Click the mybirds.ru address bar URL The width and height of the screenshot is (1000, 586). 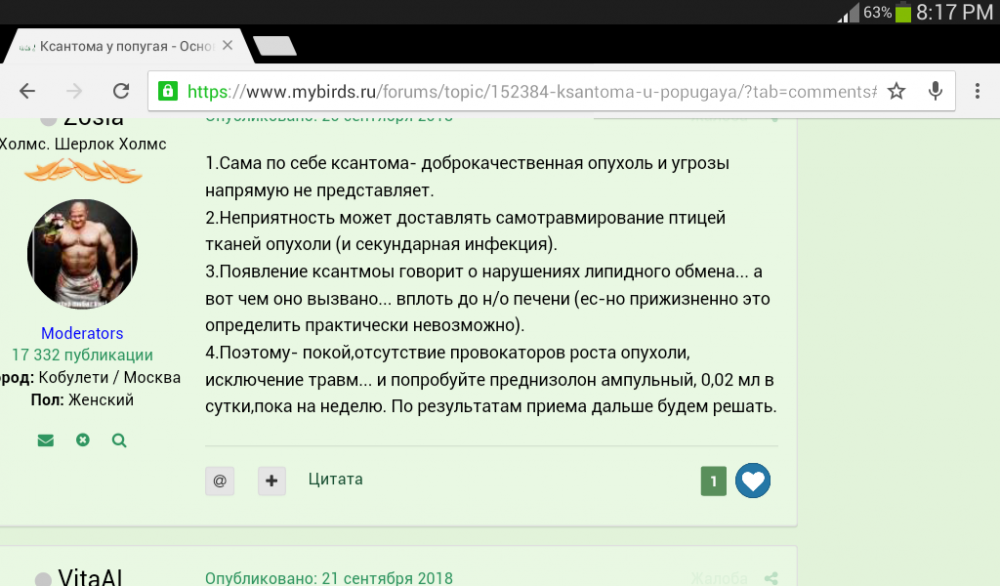(x=531, y=92)
